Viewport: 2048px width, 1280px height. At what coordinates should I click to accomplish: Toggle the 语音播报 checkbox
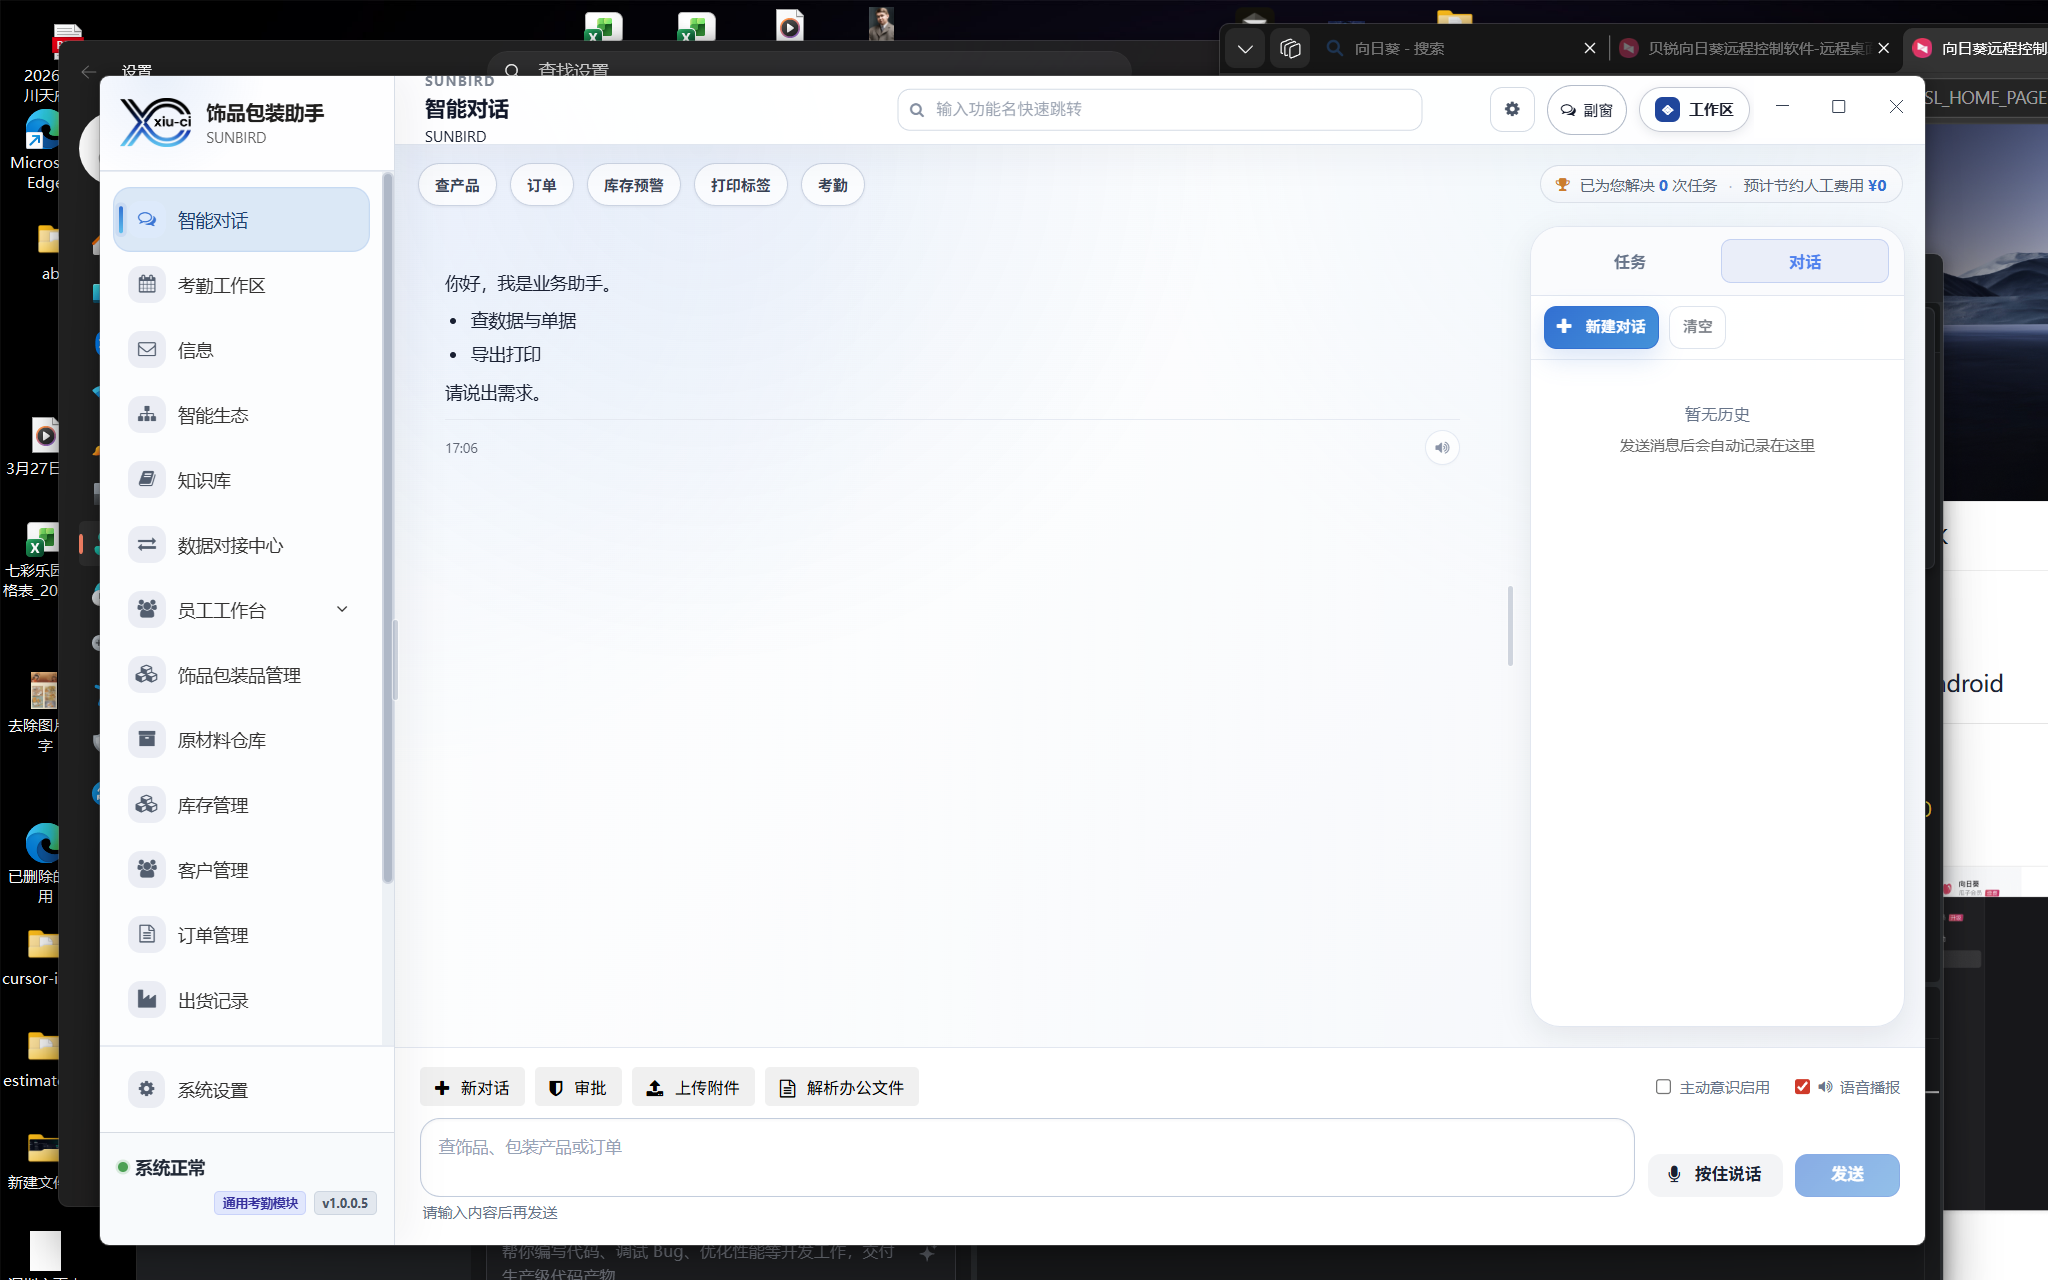click(1802, 1087)
